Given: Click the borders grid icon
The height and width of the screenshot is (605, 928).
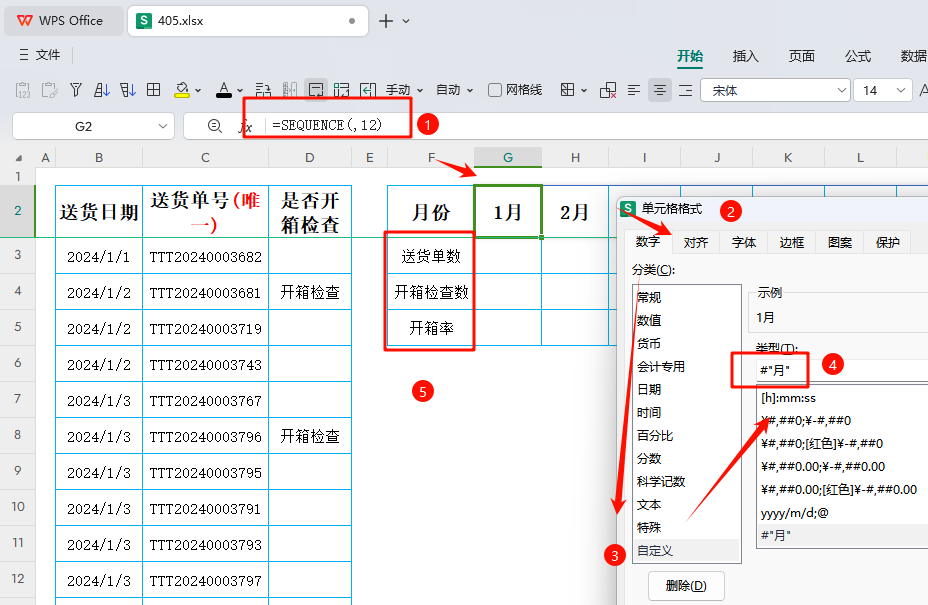Looking at the screenshot, I should 567,90.
